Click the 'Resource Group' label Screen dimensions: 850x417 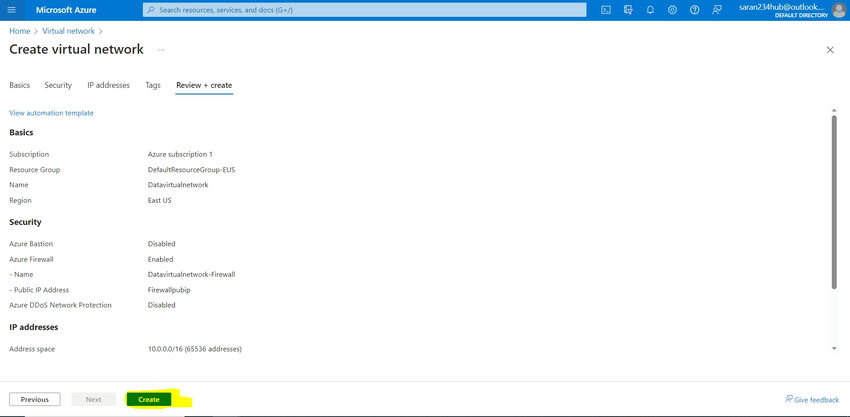pyautogui.click(x=35, y=170)
